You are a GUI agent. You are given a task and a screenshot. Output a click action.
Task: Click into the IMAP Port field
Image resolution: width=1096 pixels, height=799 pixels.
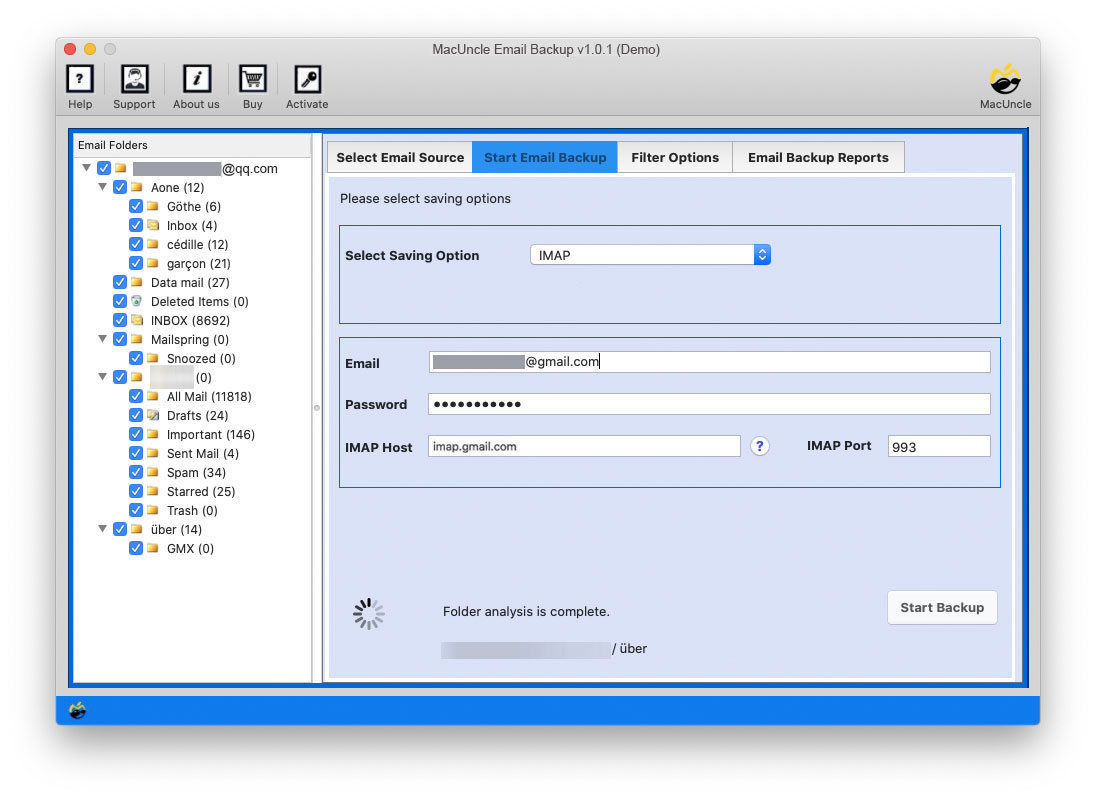(x=938, y=447)
